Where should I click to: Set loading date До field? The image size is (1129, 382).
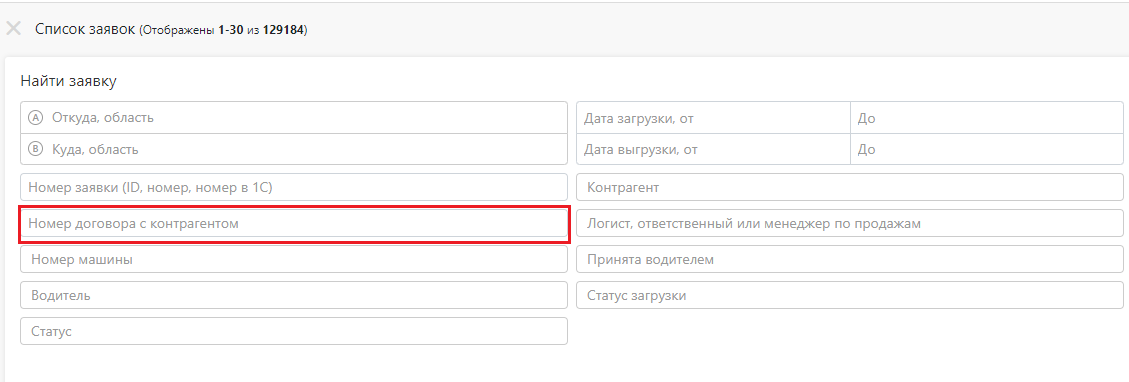pyautogui.click(x=986, y=117)
